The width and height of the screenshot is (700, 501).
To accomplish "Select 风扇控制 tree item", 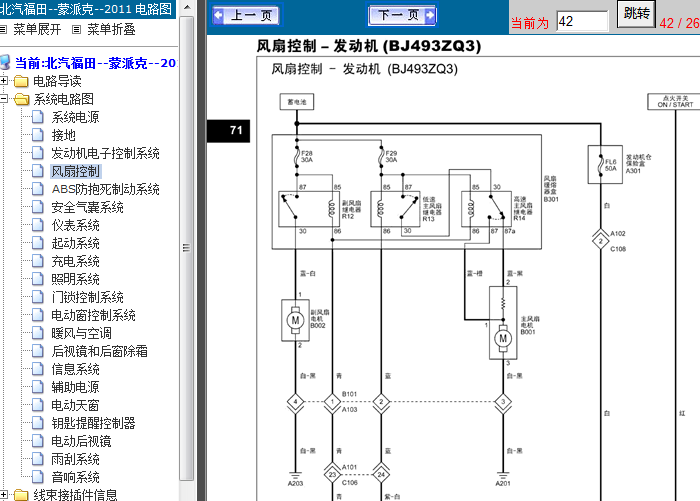I will [x=75, y=171].
